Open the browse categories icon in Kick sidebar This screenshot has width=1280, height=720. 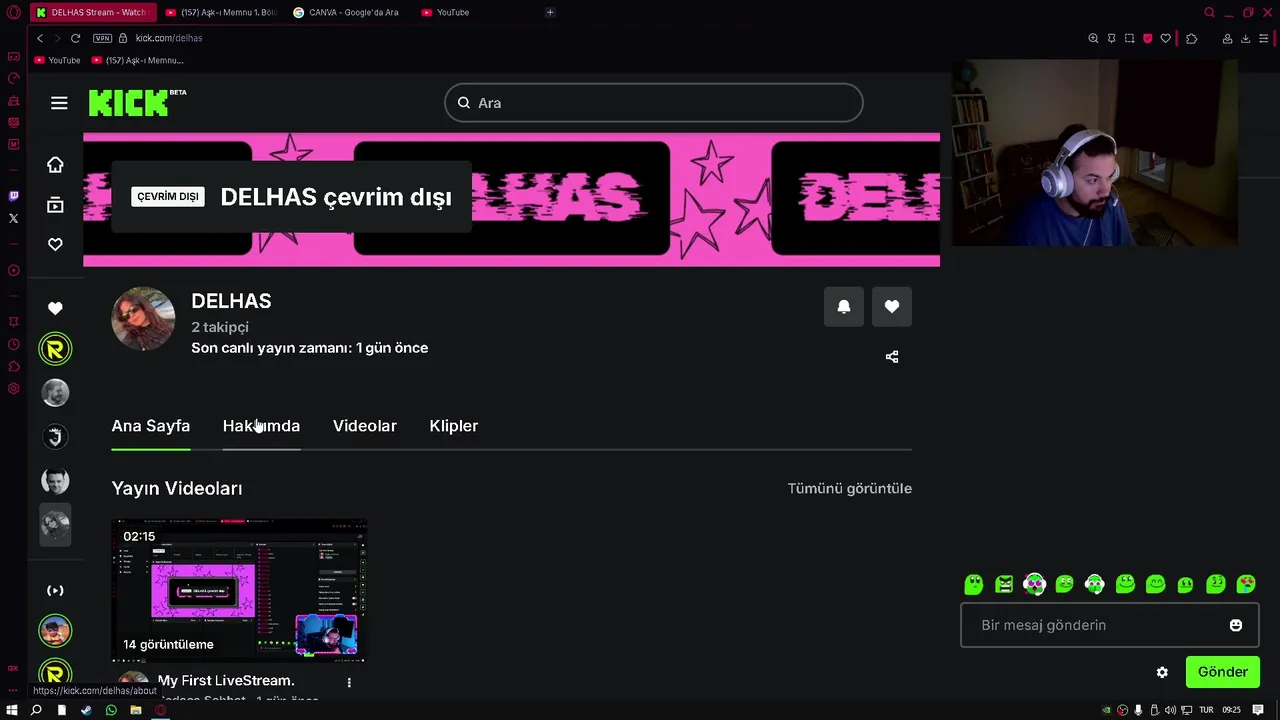click(55, 204)
